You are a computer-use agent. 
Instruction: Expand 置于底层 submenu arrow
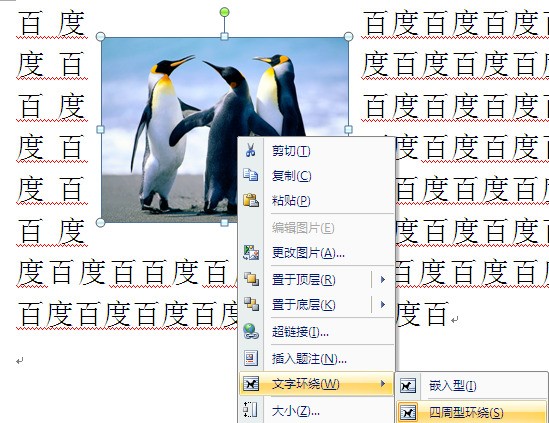pos(383,305)
